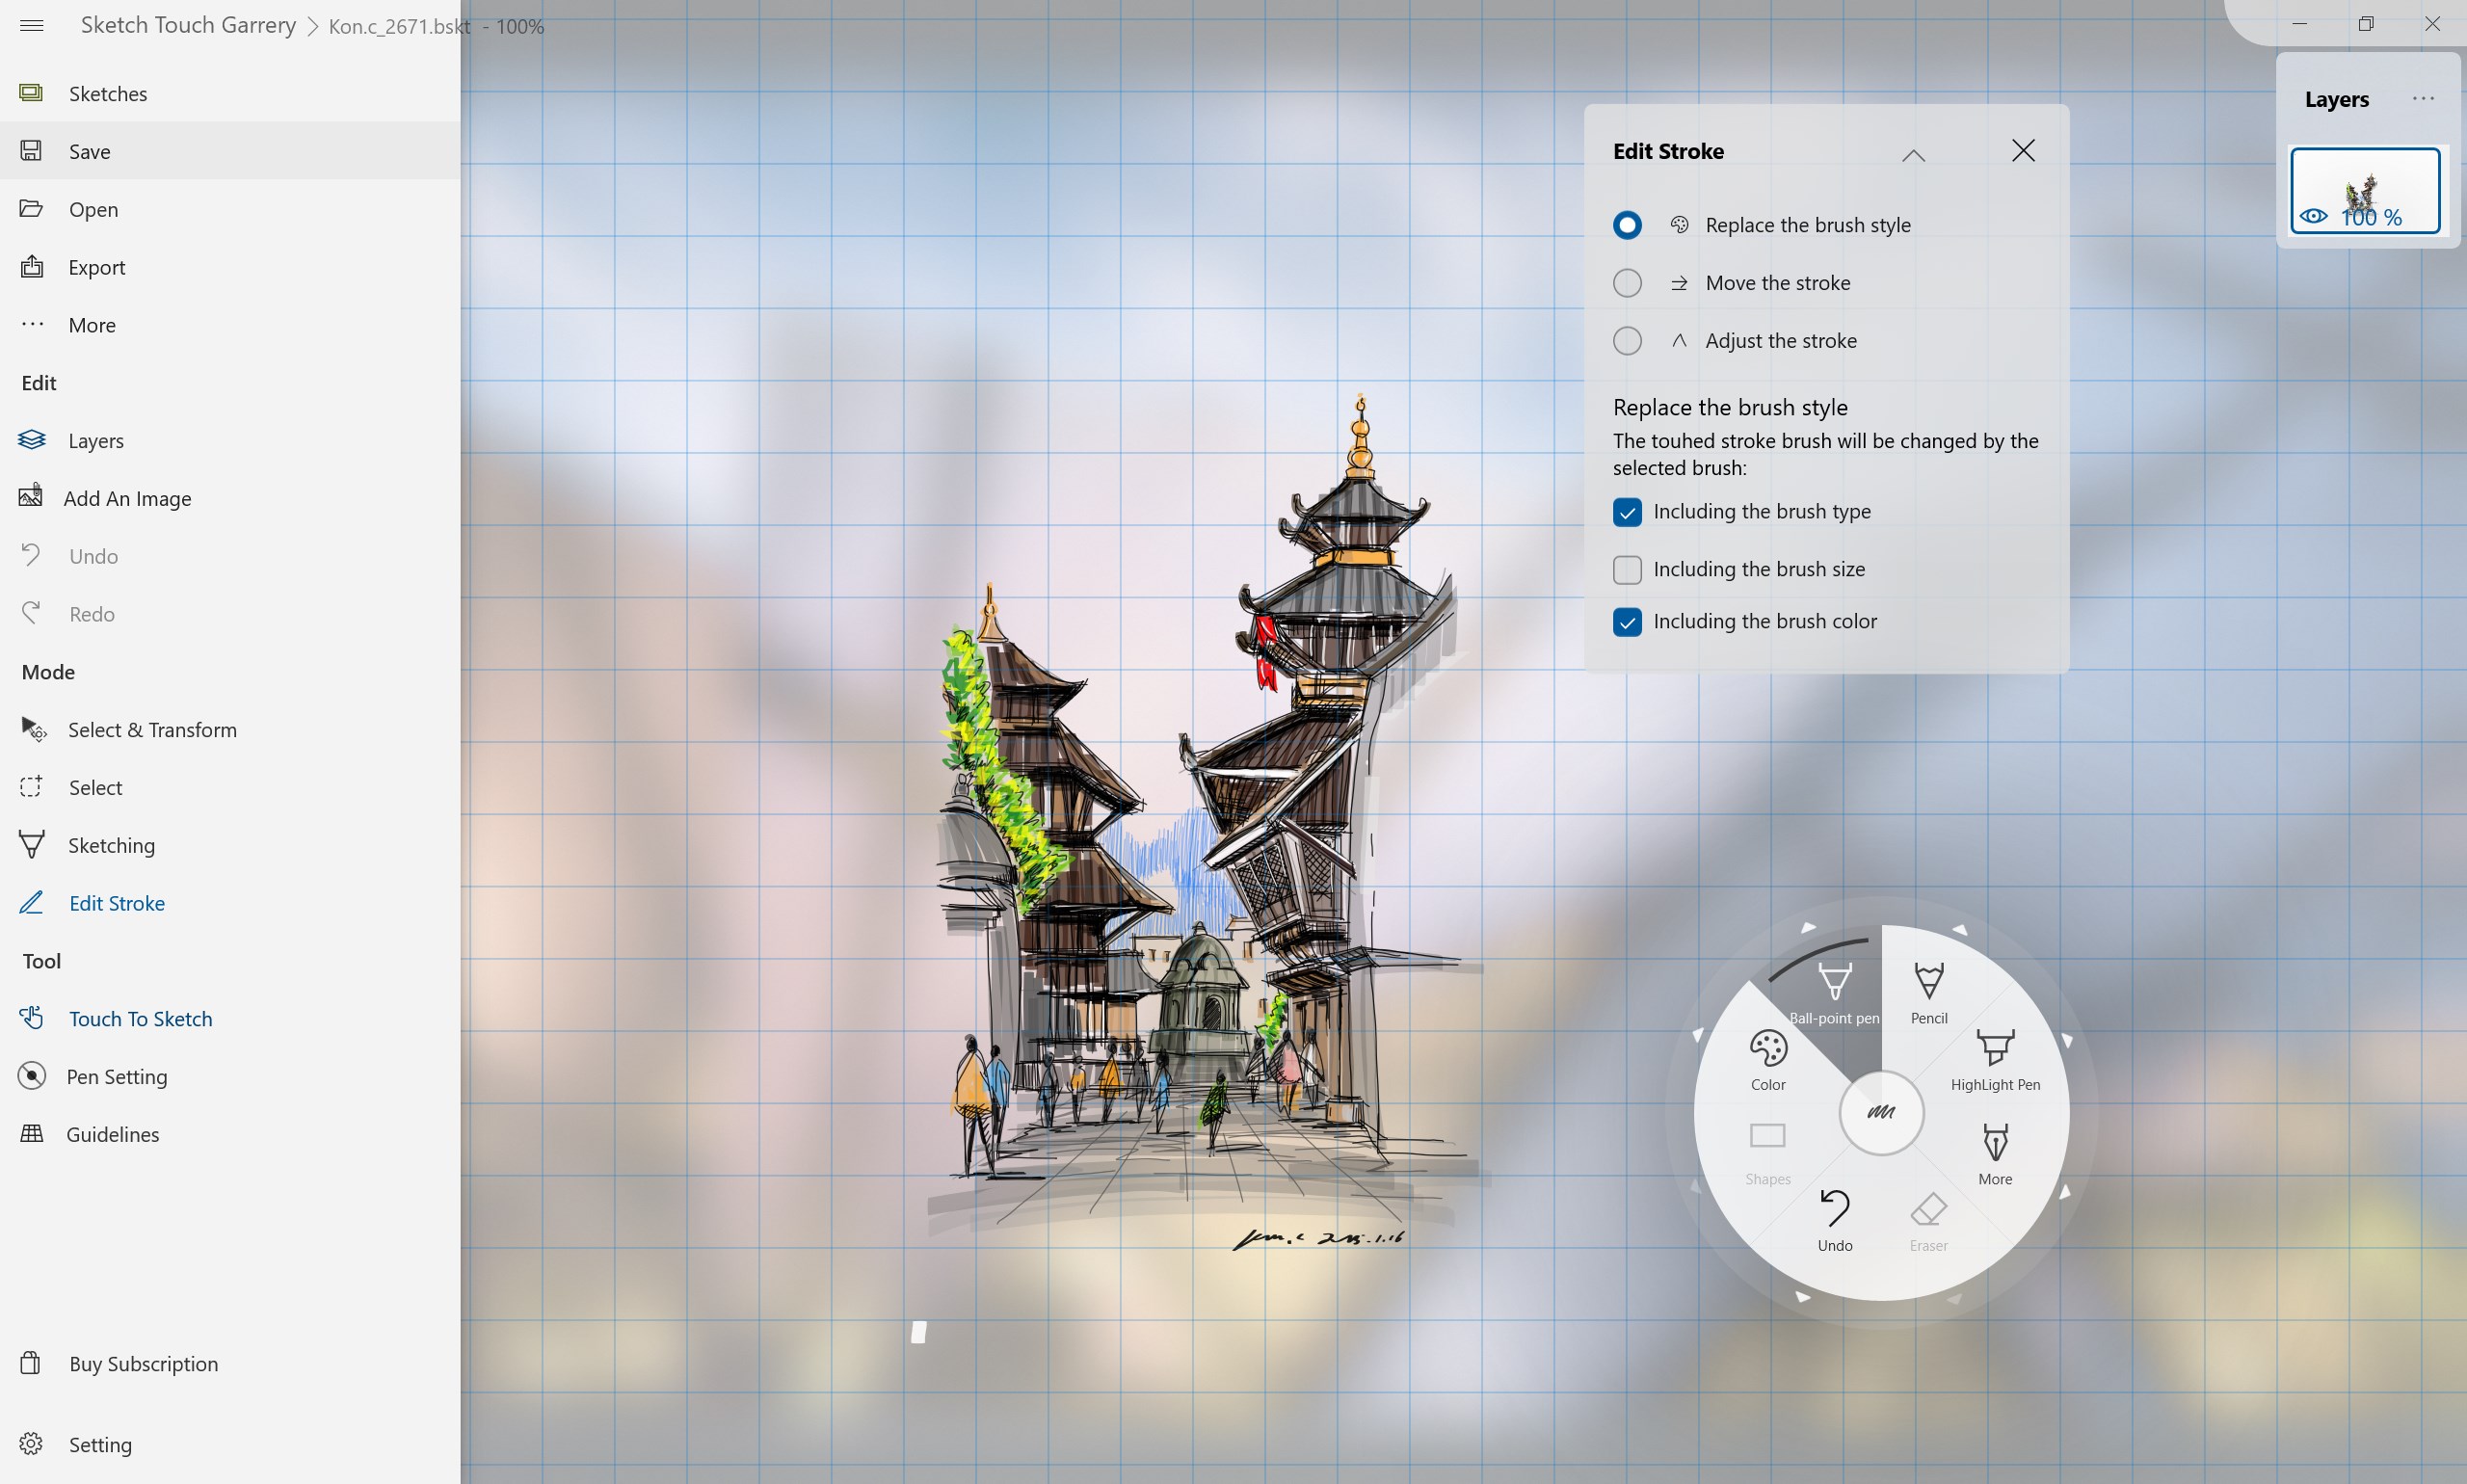Viewport: 2467px width, 1484px height.
Task: Open Buy Subscription
Action: point(143,1363)
